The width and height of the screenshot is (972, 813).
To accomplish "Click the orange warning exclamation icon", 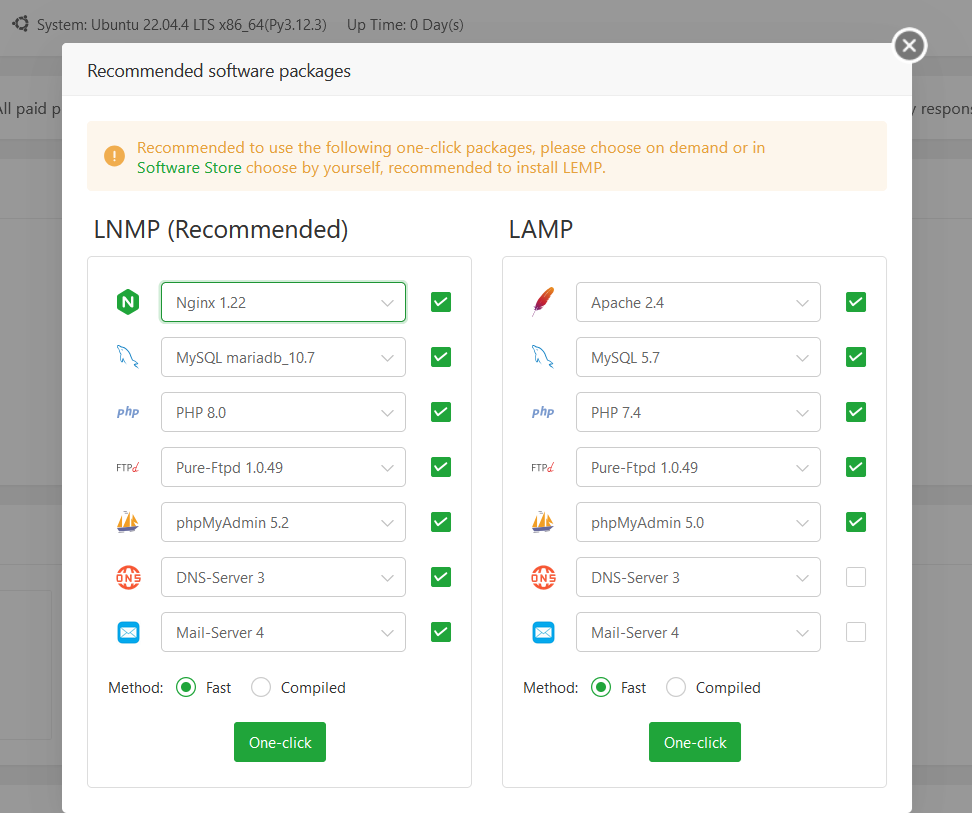I will point(114,156).
